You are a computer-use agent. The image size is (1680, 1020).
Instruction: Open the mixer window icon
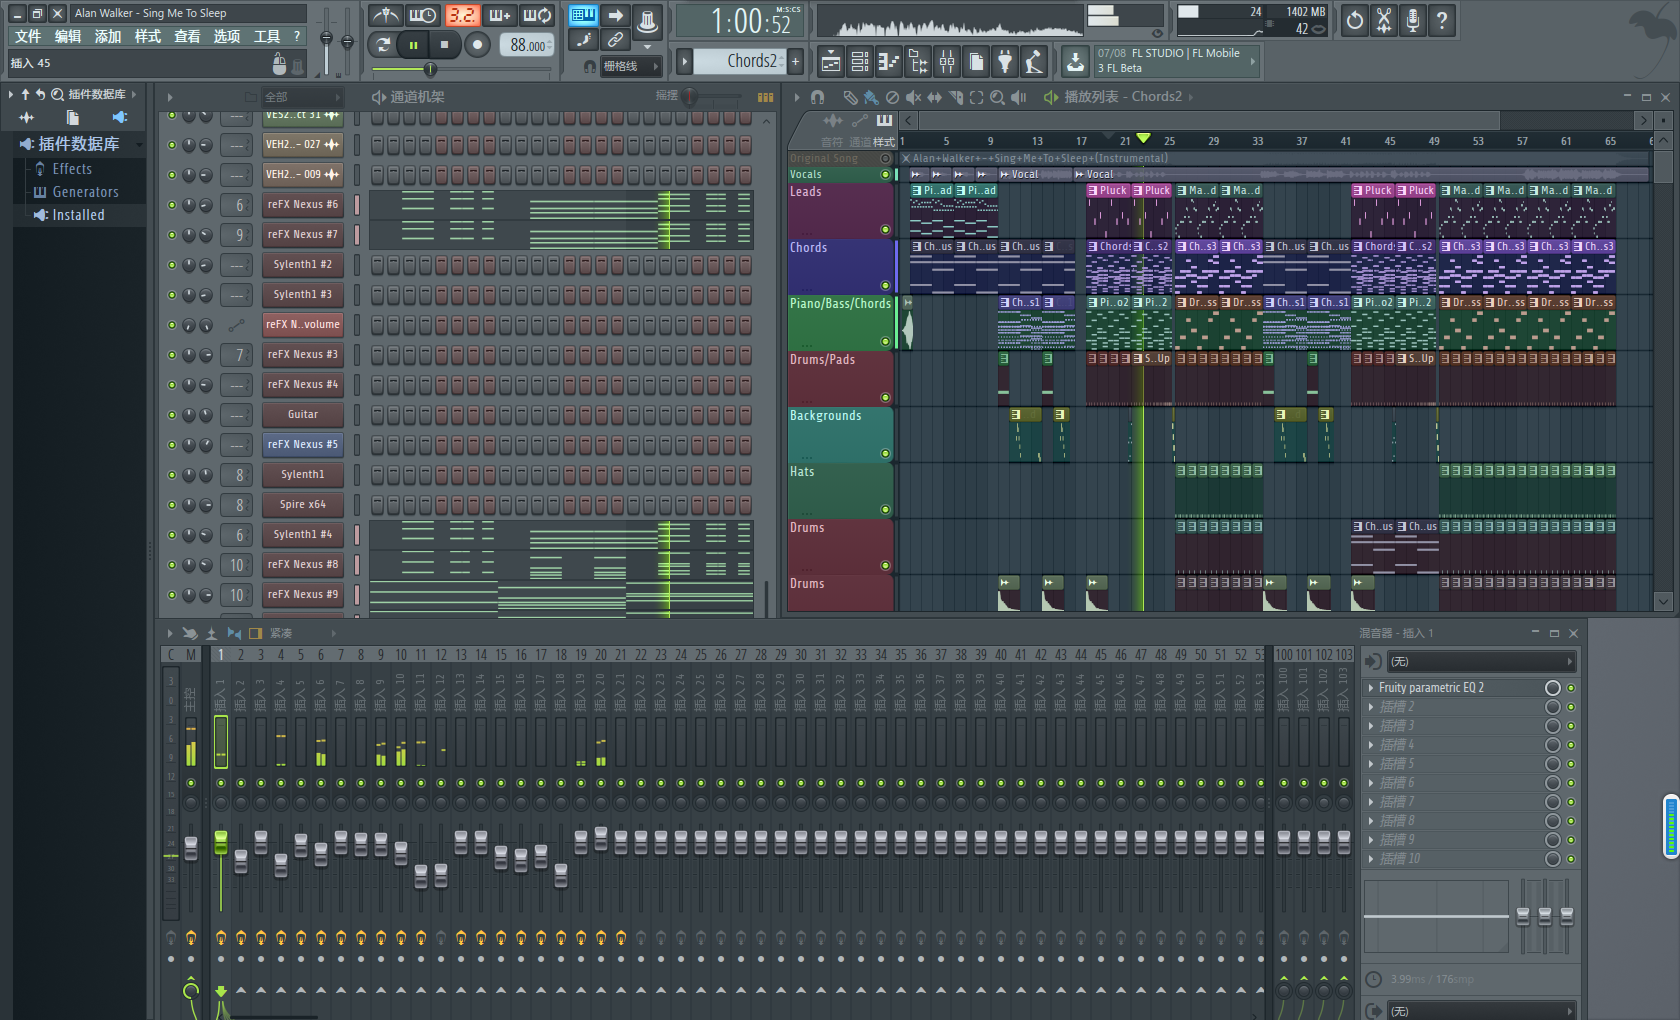point(947,62)
